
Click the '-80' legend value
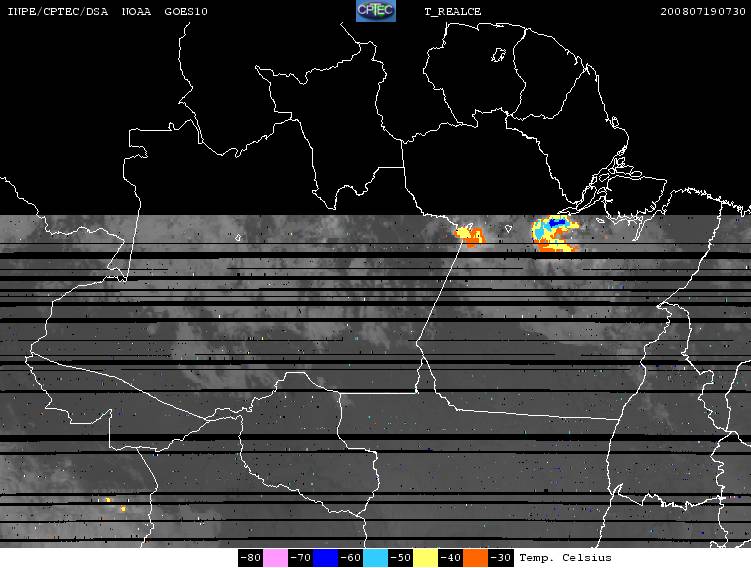coord(250,558)
